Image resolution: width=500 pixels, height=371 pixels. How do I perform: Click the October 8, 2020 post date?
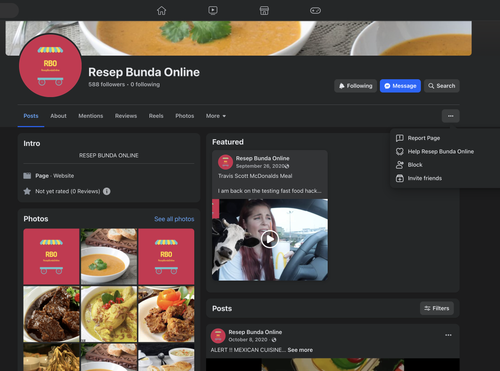click(x=248, y=340)
